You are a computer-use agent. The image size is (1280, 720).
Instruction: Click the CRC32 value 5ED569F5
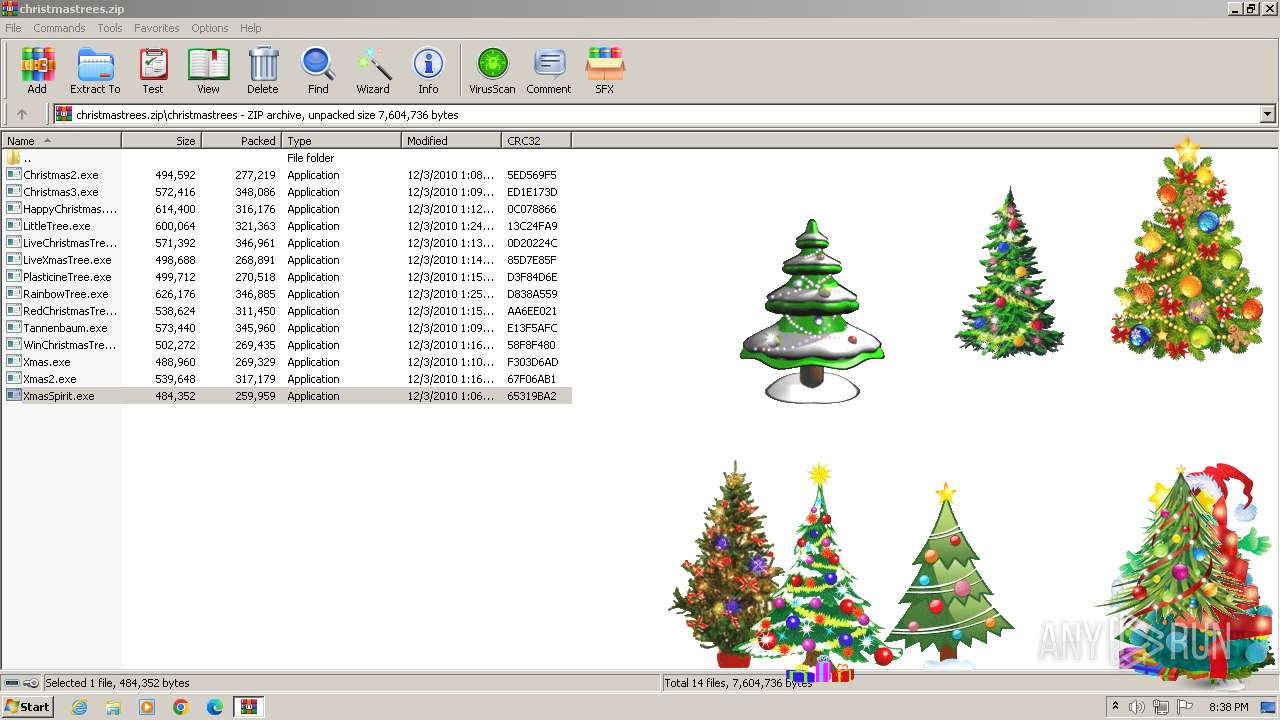(532, 175)
